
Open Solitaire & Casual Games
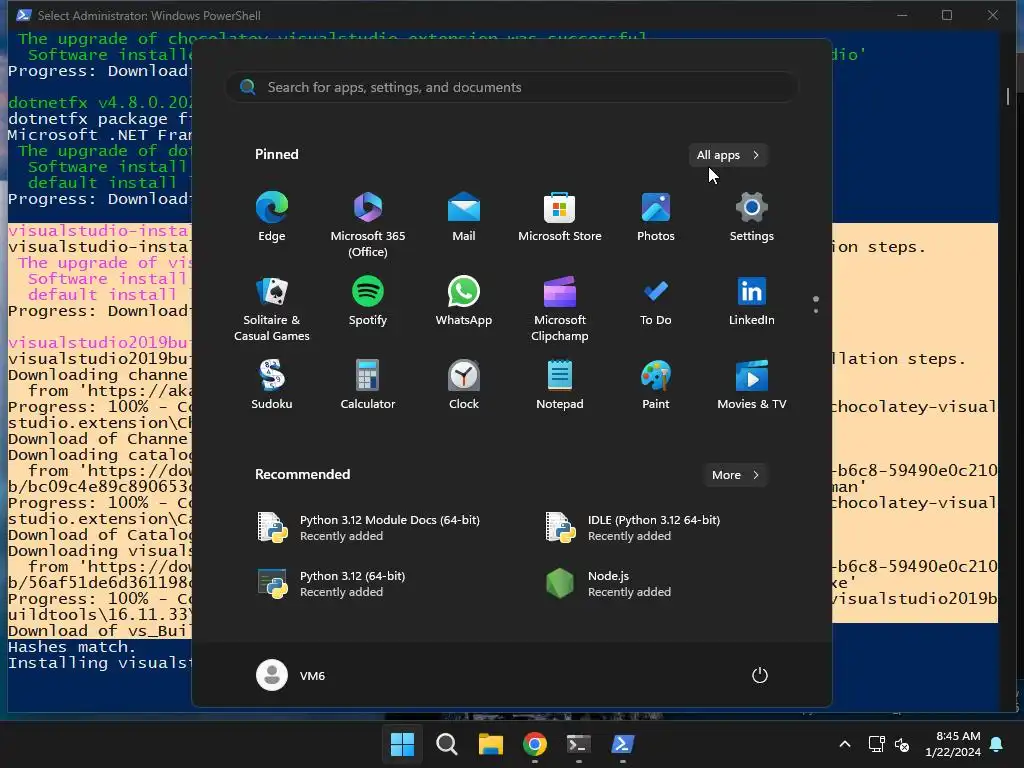point(272,309)
